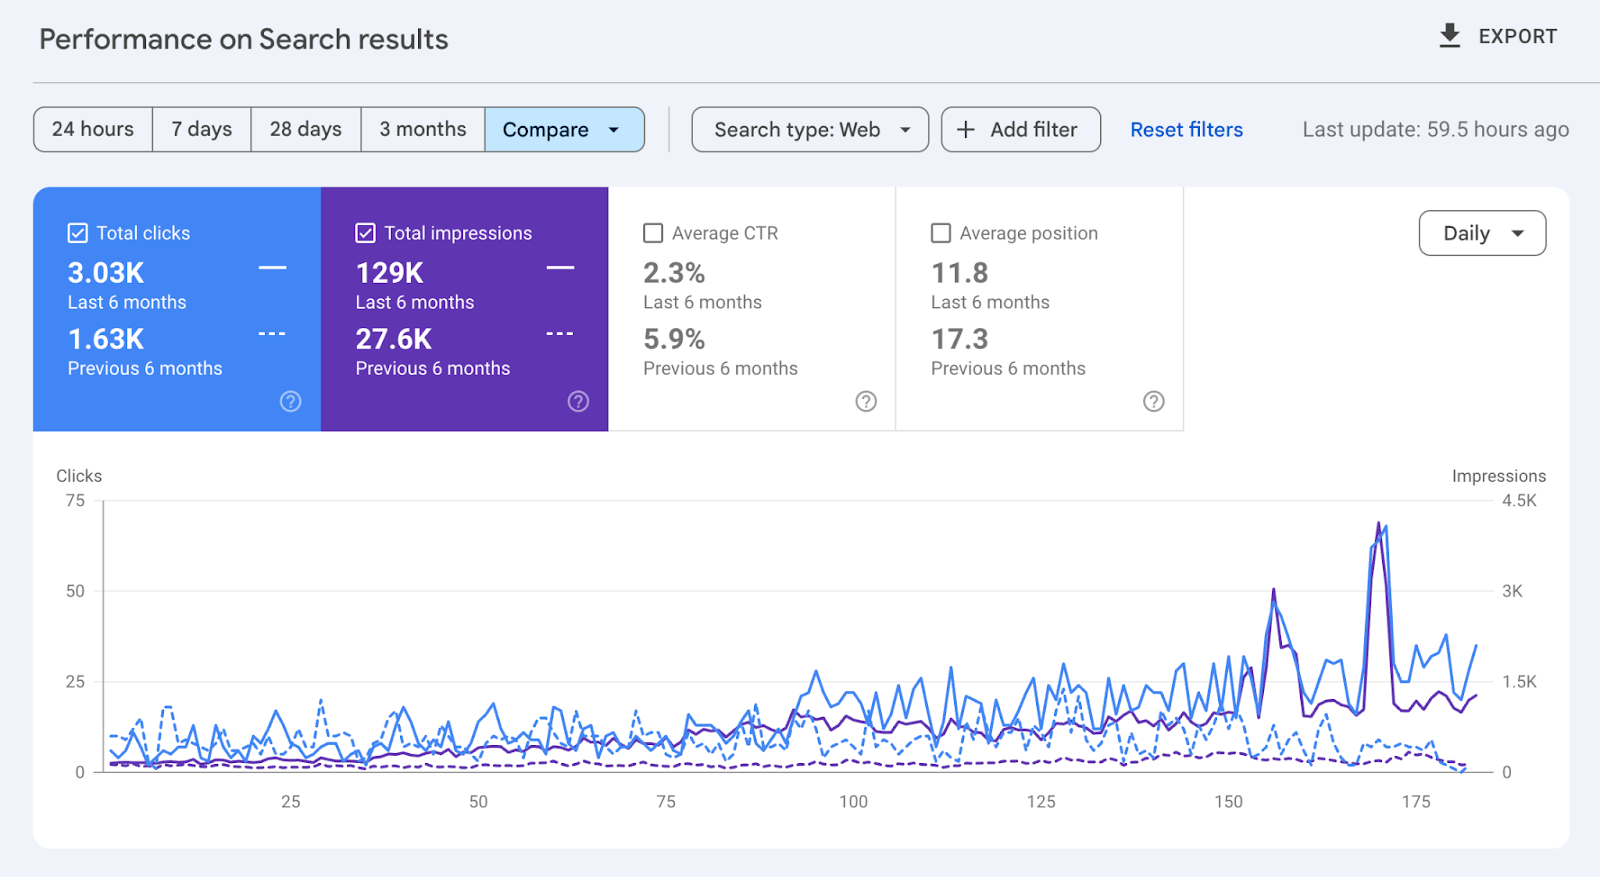Open the Daily granularity dropdown
1600x877 pixels.
[x=1482, y=233]
